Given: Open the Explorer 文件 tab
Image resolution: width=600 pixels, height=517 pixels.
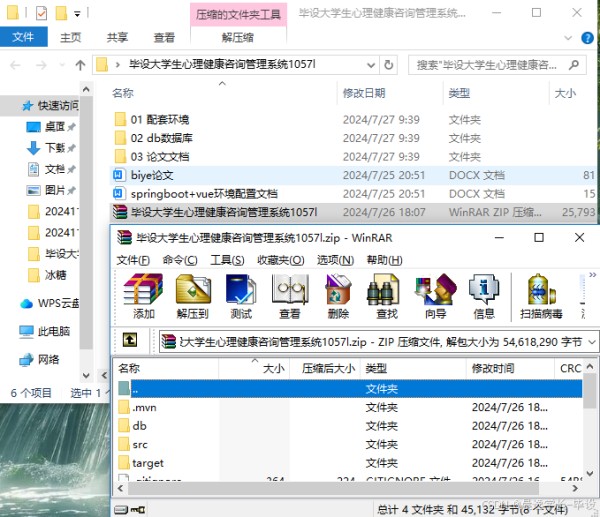Looking at the screenshot, I should [x=23, y=37].
